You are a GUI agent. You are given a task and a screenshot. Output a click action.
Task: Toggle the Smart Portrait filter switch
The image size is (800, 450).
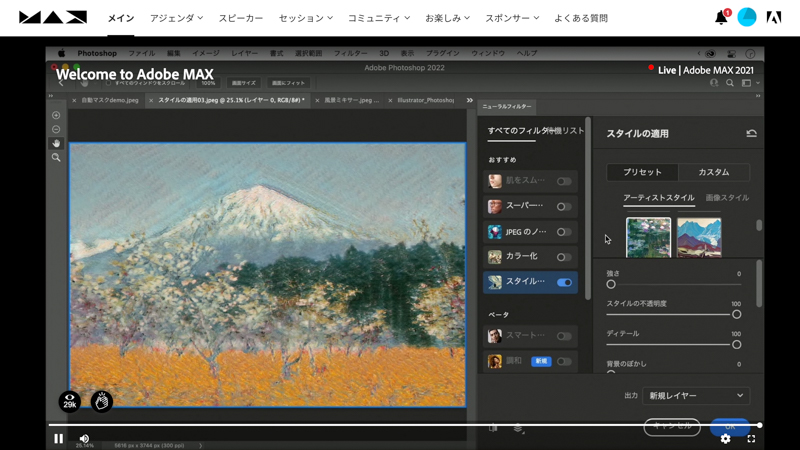[x=564, y=336]
